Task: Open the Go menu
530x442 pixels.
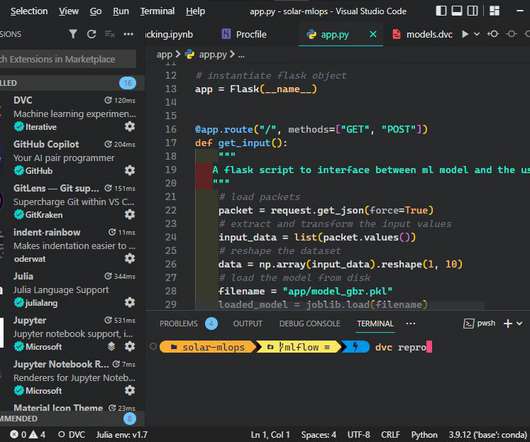Action: [x=96, y=11]
